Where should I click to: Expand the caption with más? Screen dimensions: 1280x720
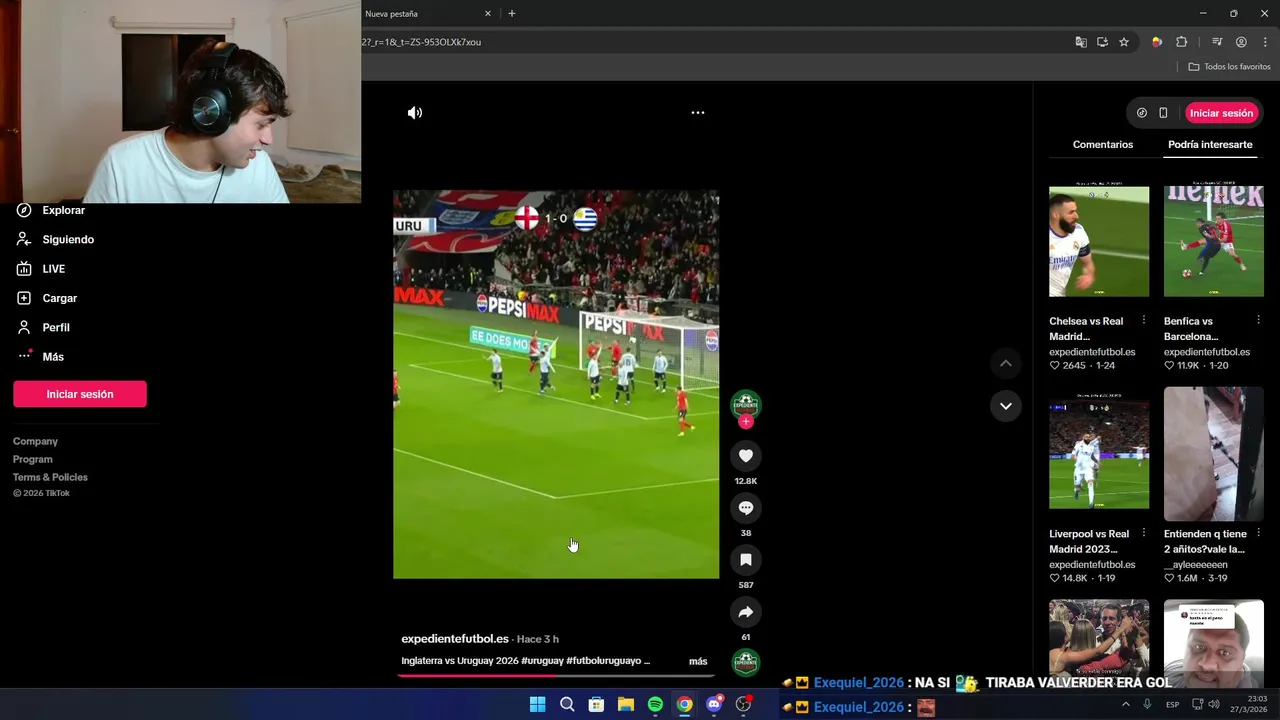[698, 661]
